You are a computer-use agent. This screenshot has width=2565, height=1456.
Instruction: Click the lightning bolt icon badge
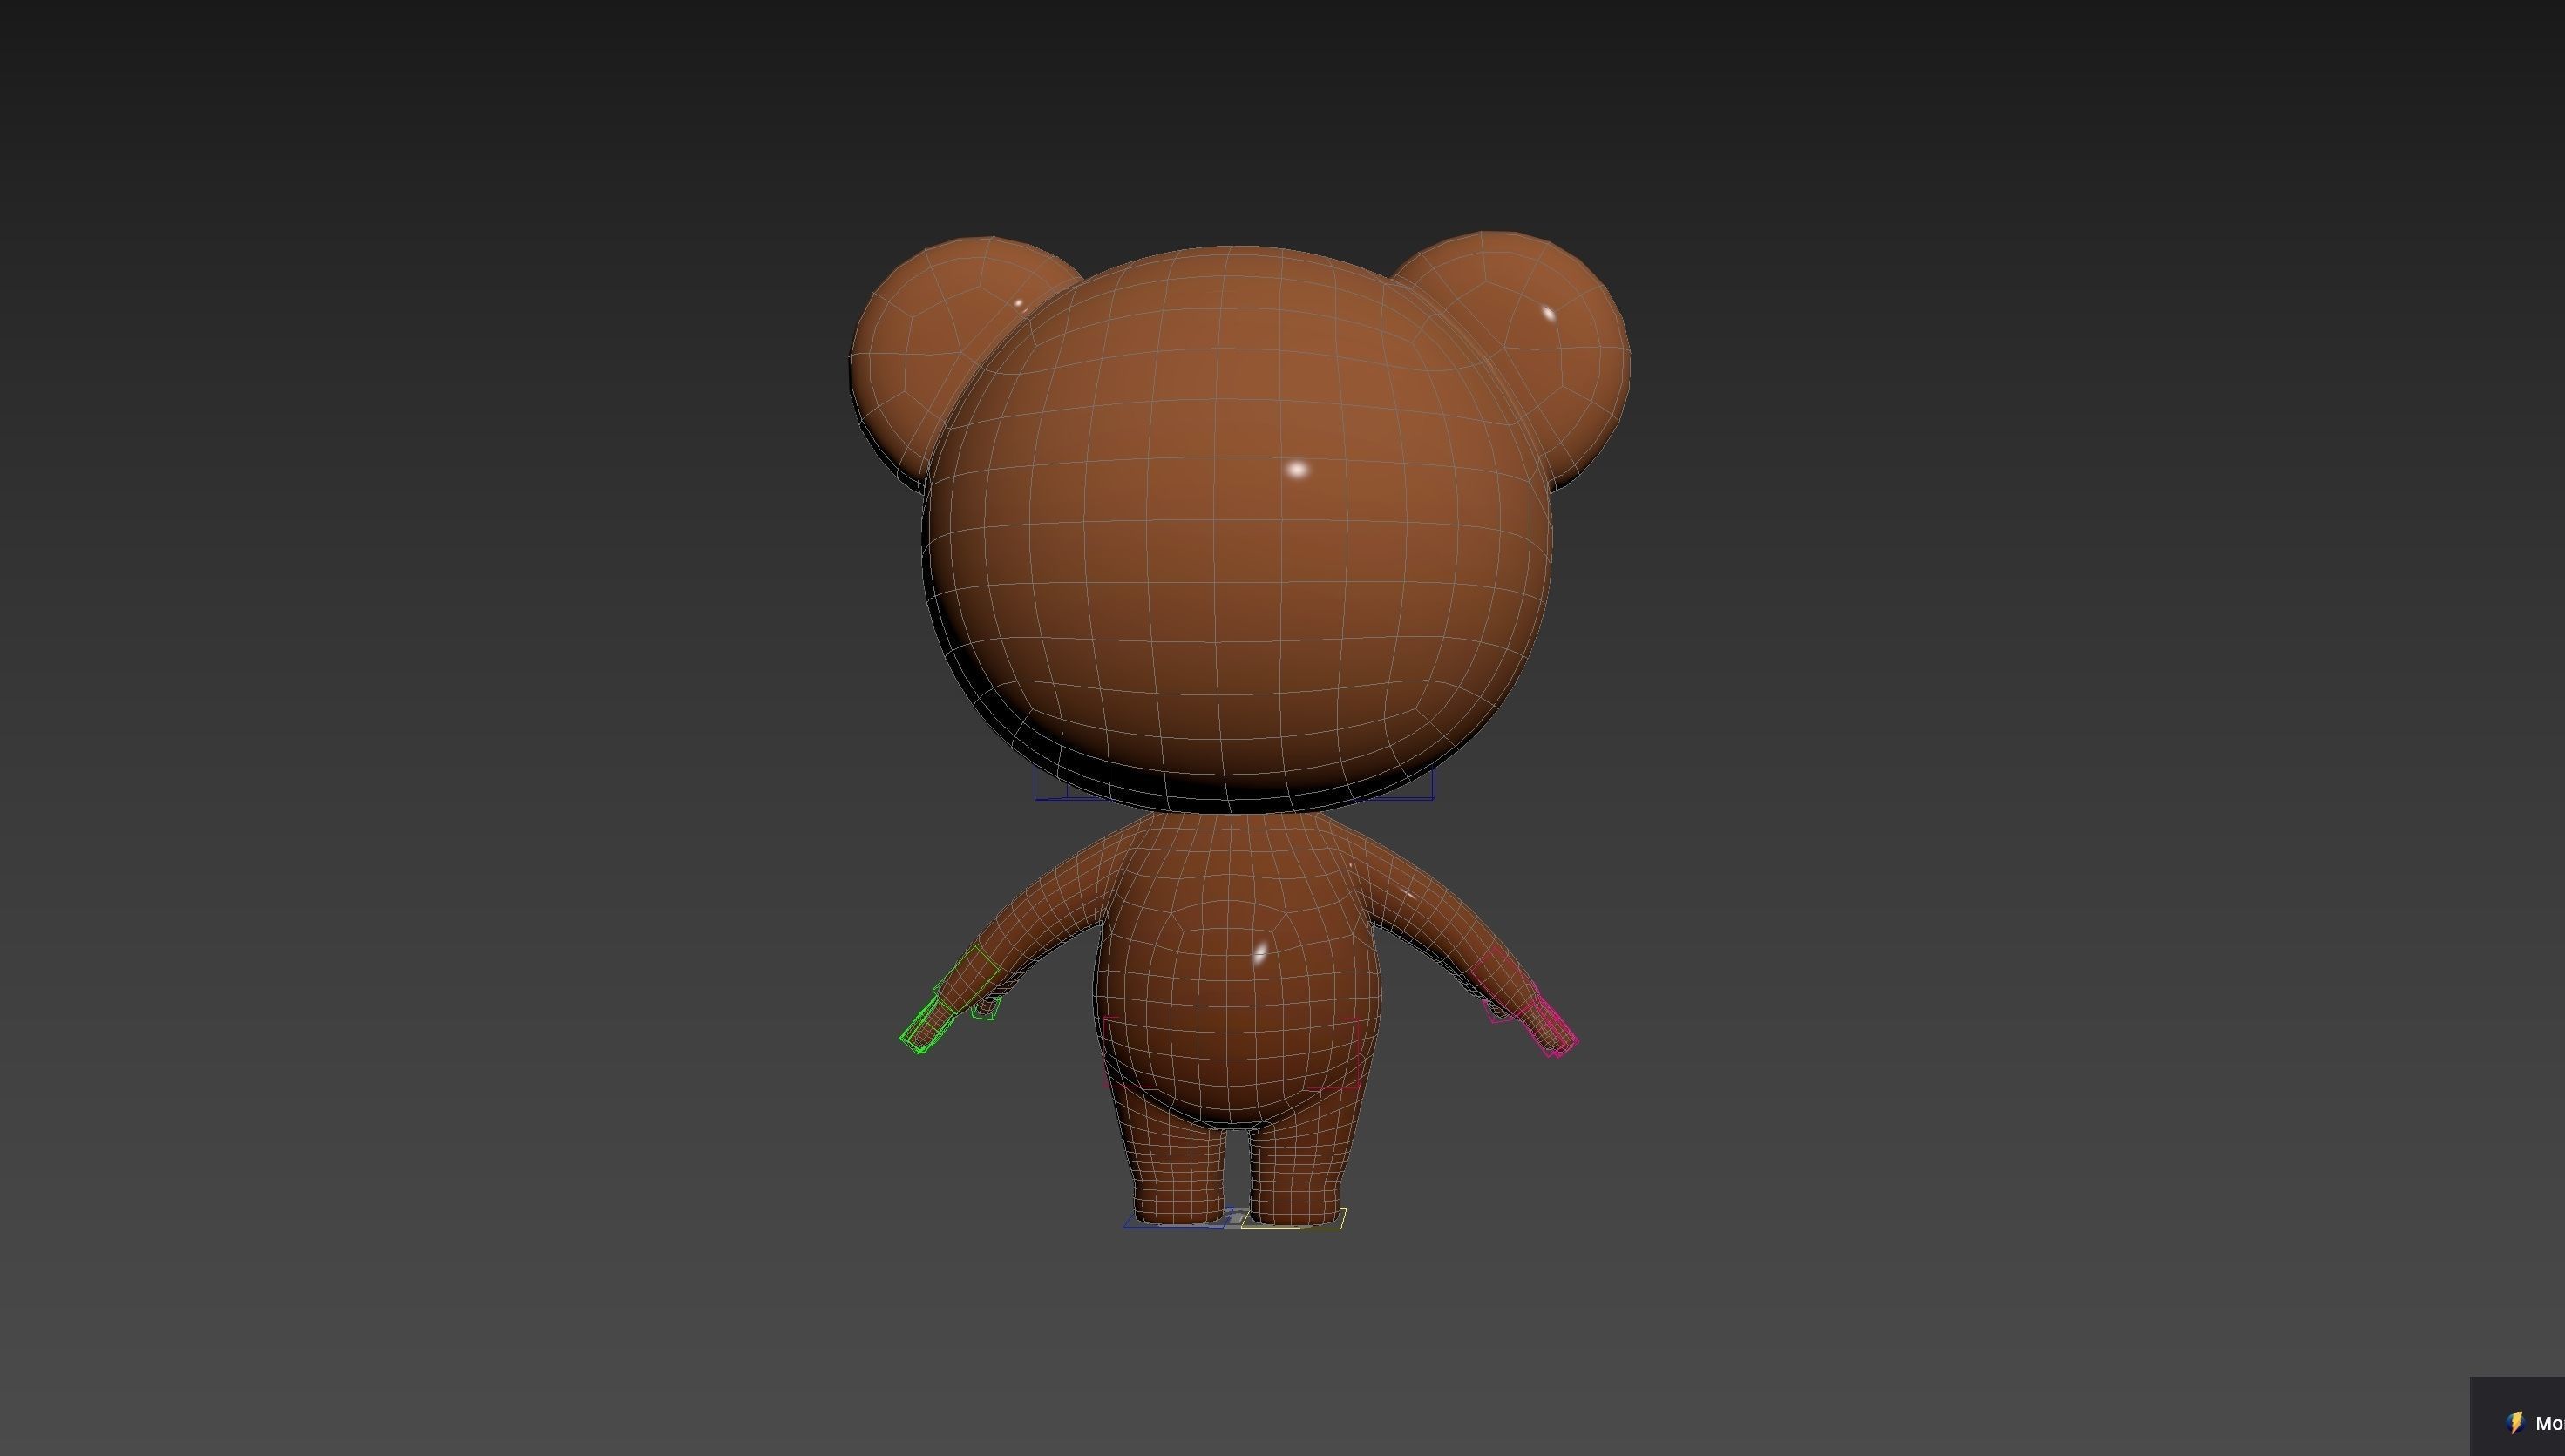2515,1423
